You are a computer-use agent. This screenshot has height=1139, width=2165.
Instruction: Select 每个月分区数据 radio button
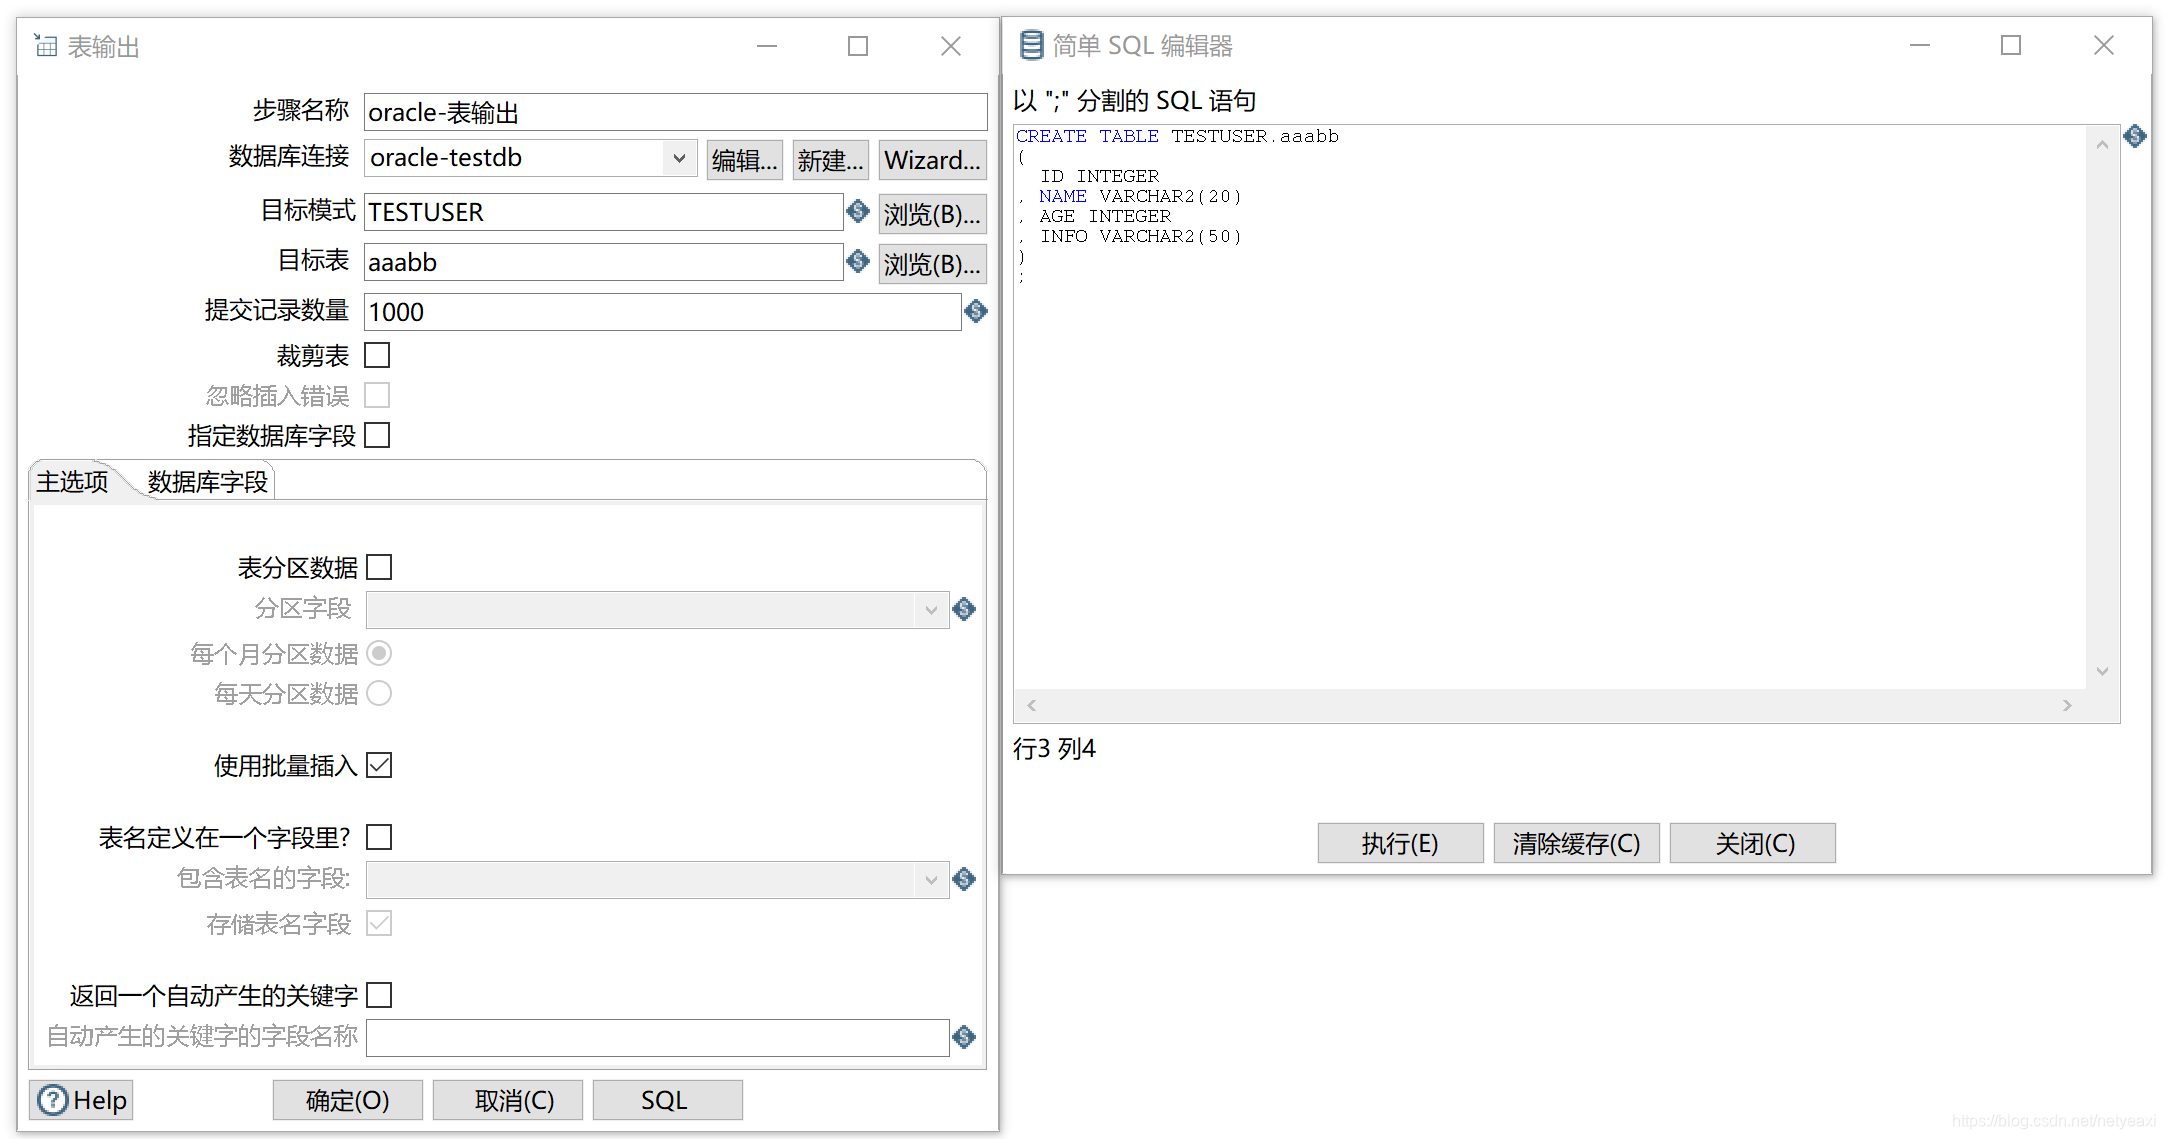(379, 653)
